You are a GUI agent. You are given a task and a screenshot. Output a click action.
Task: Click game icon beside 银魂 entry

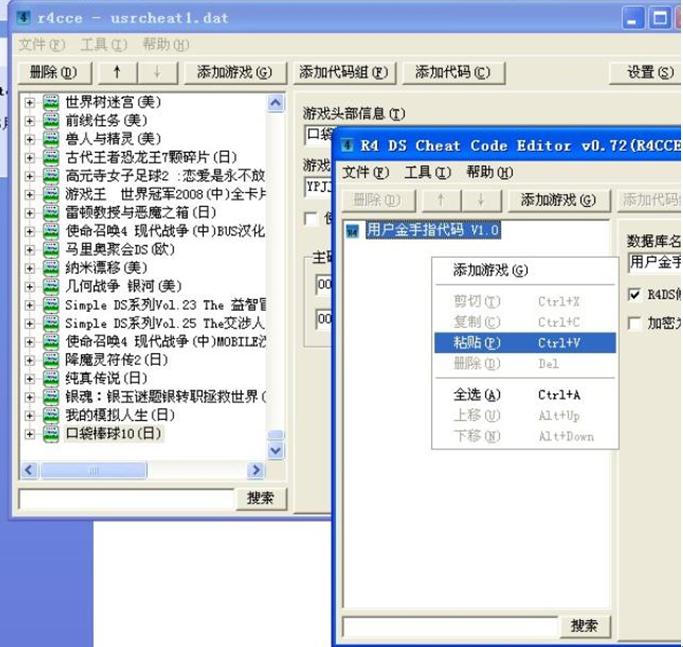point(51,397)
